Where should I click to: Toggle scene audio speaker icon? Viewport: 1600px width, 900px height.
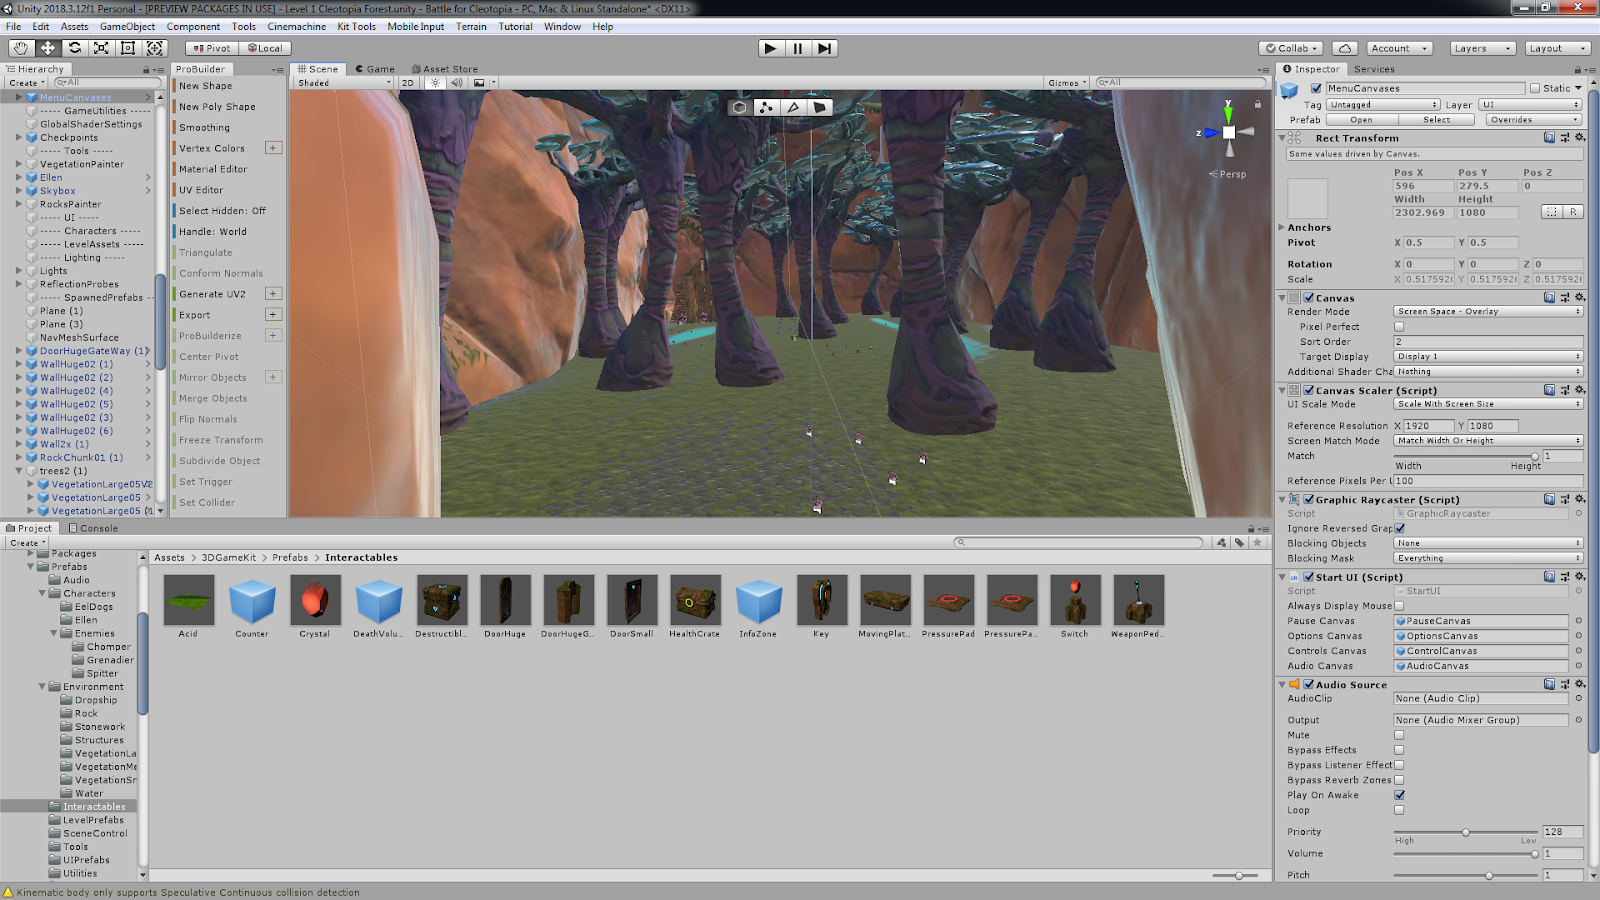tap(457, 83)
